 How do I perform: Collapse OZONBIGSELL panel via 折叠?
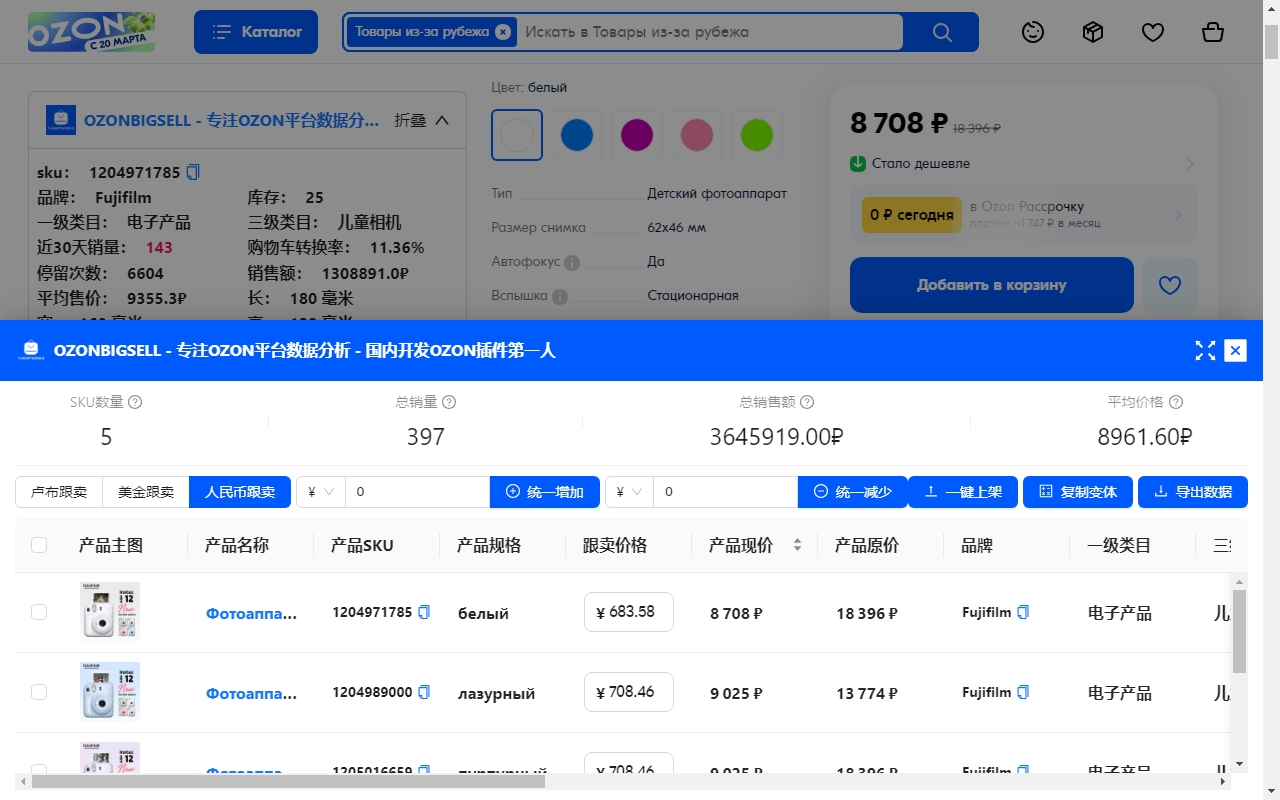click(x=422, y=120)
